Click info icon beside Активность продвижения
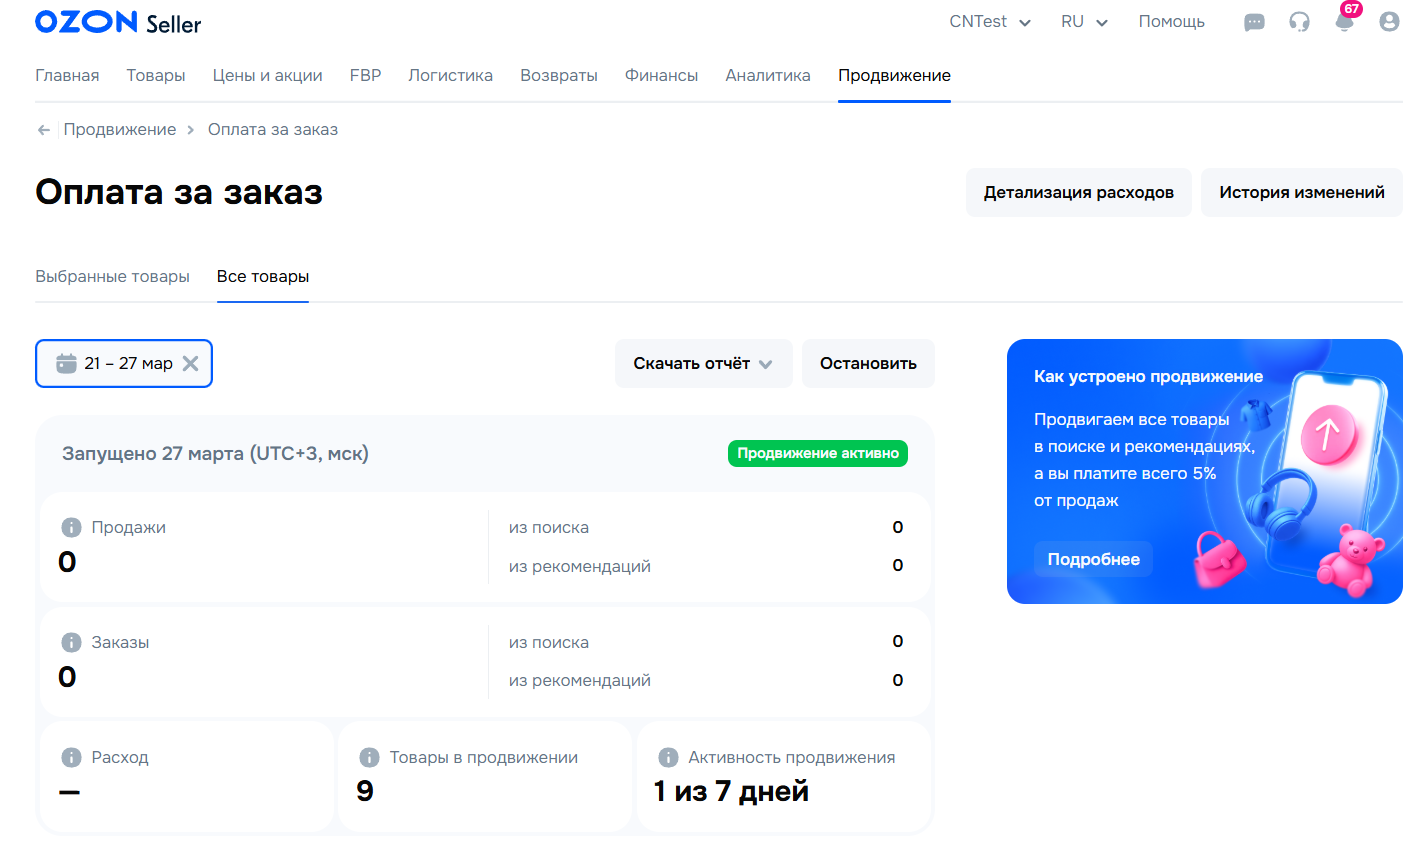 point(668,757)
